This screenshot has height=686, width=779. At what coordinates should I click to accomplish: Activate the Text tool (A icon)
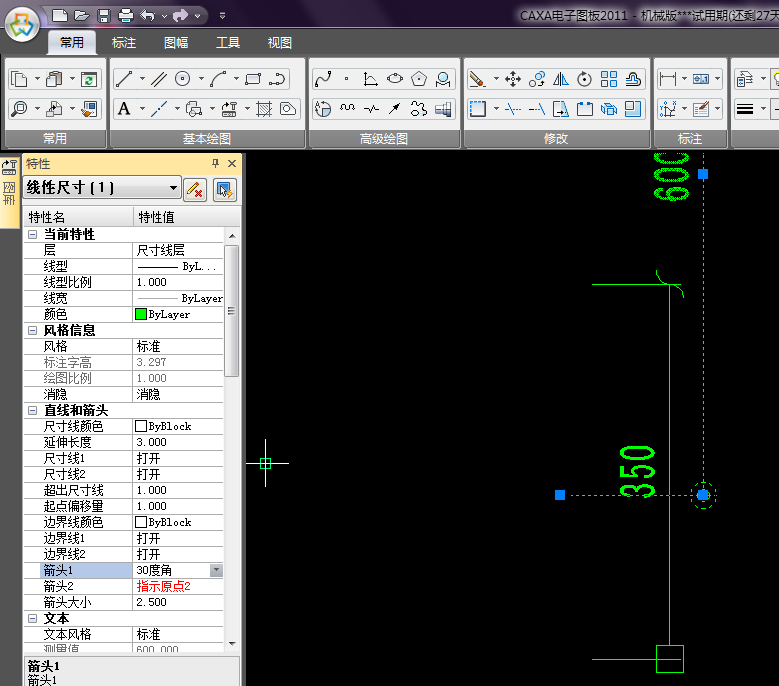[124, 109]
